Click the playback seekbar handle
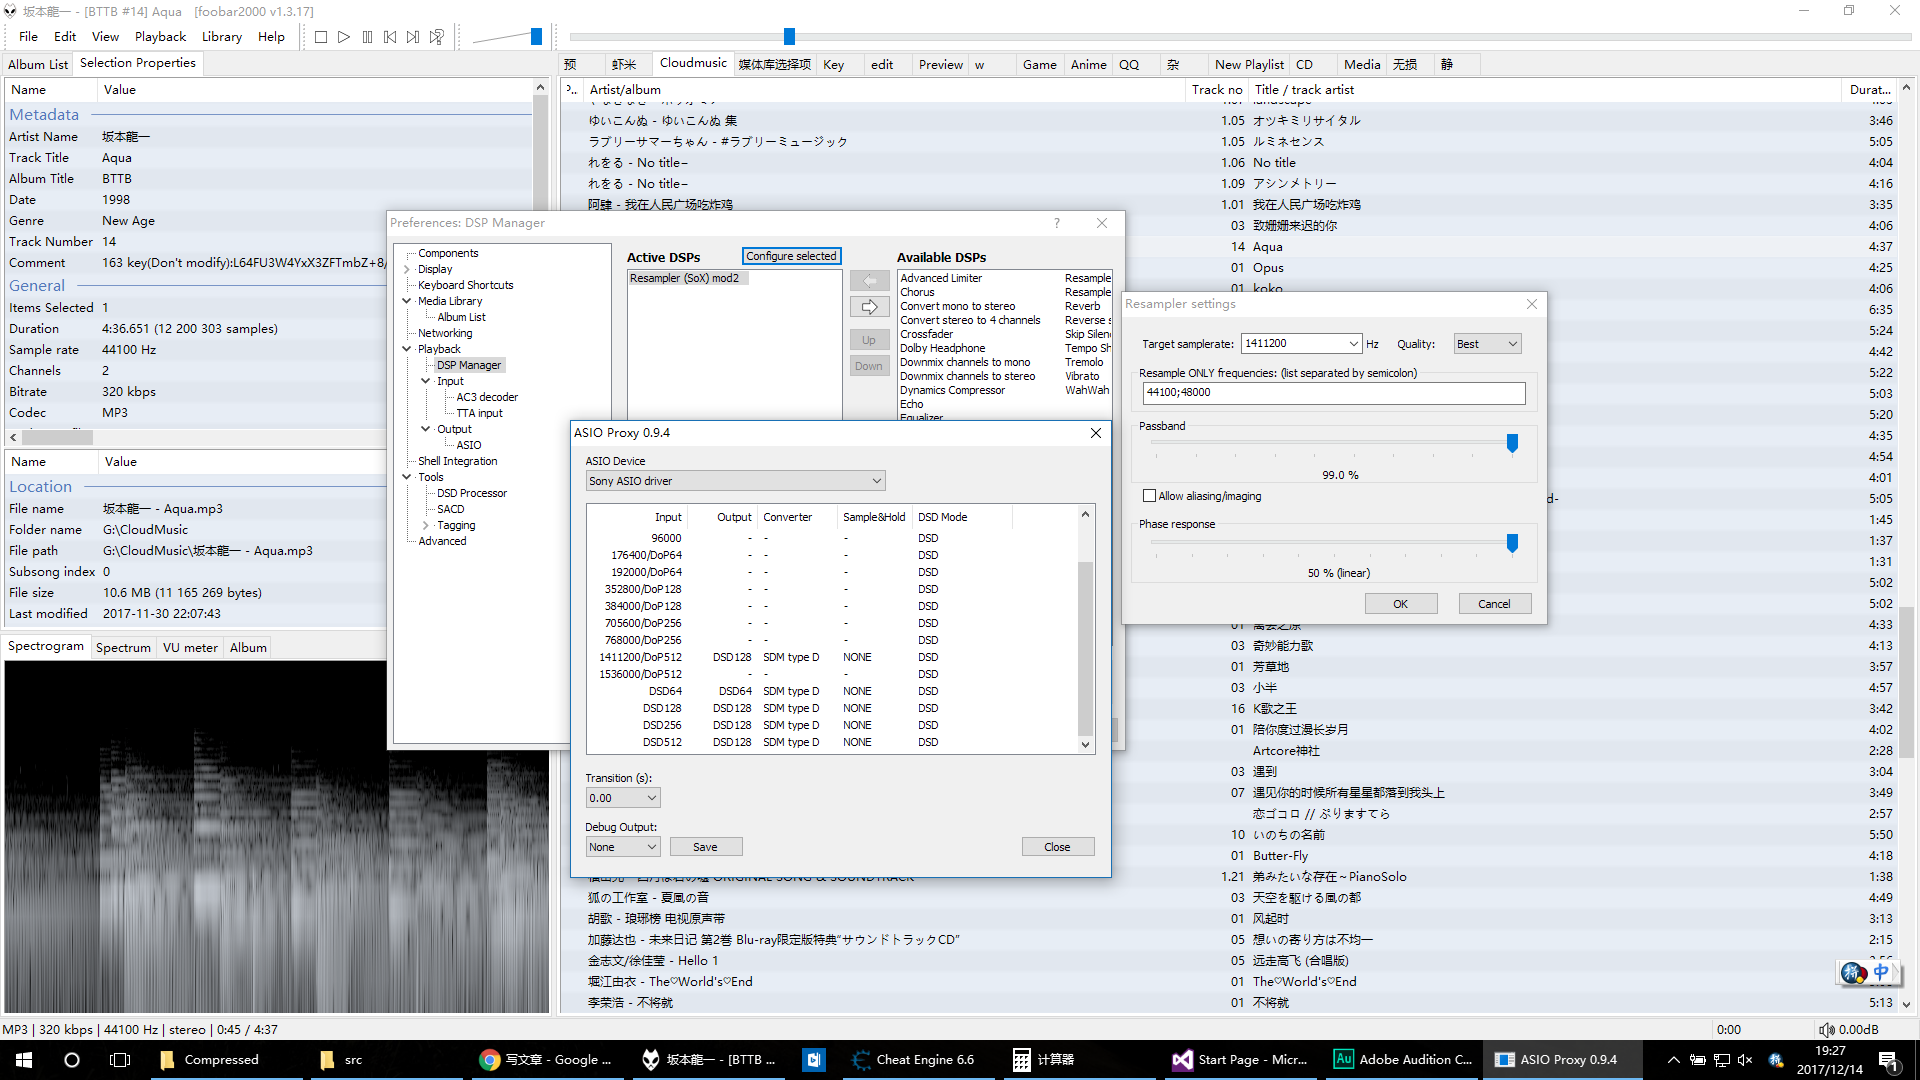 click(789, 37)
